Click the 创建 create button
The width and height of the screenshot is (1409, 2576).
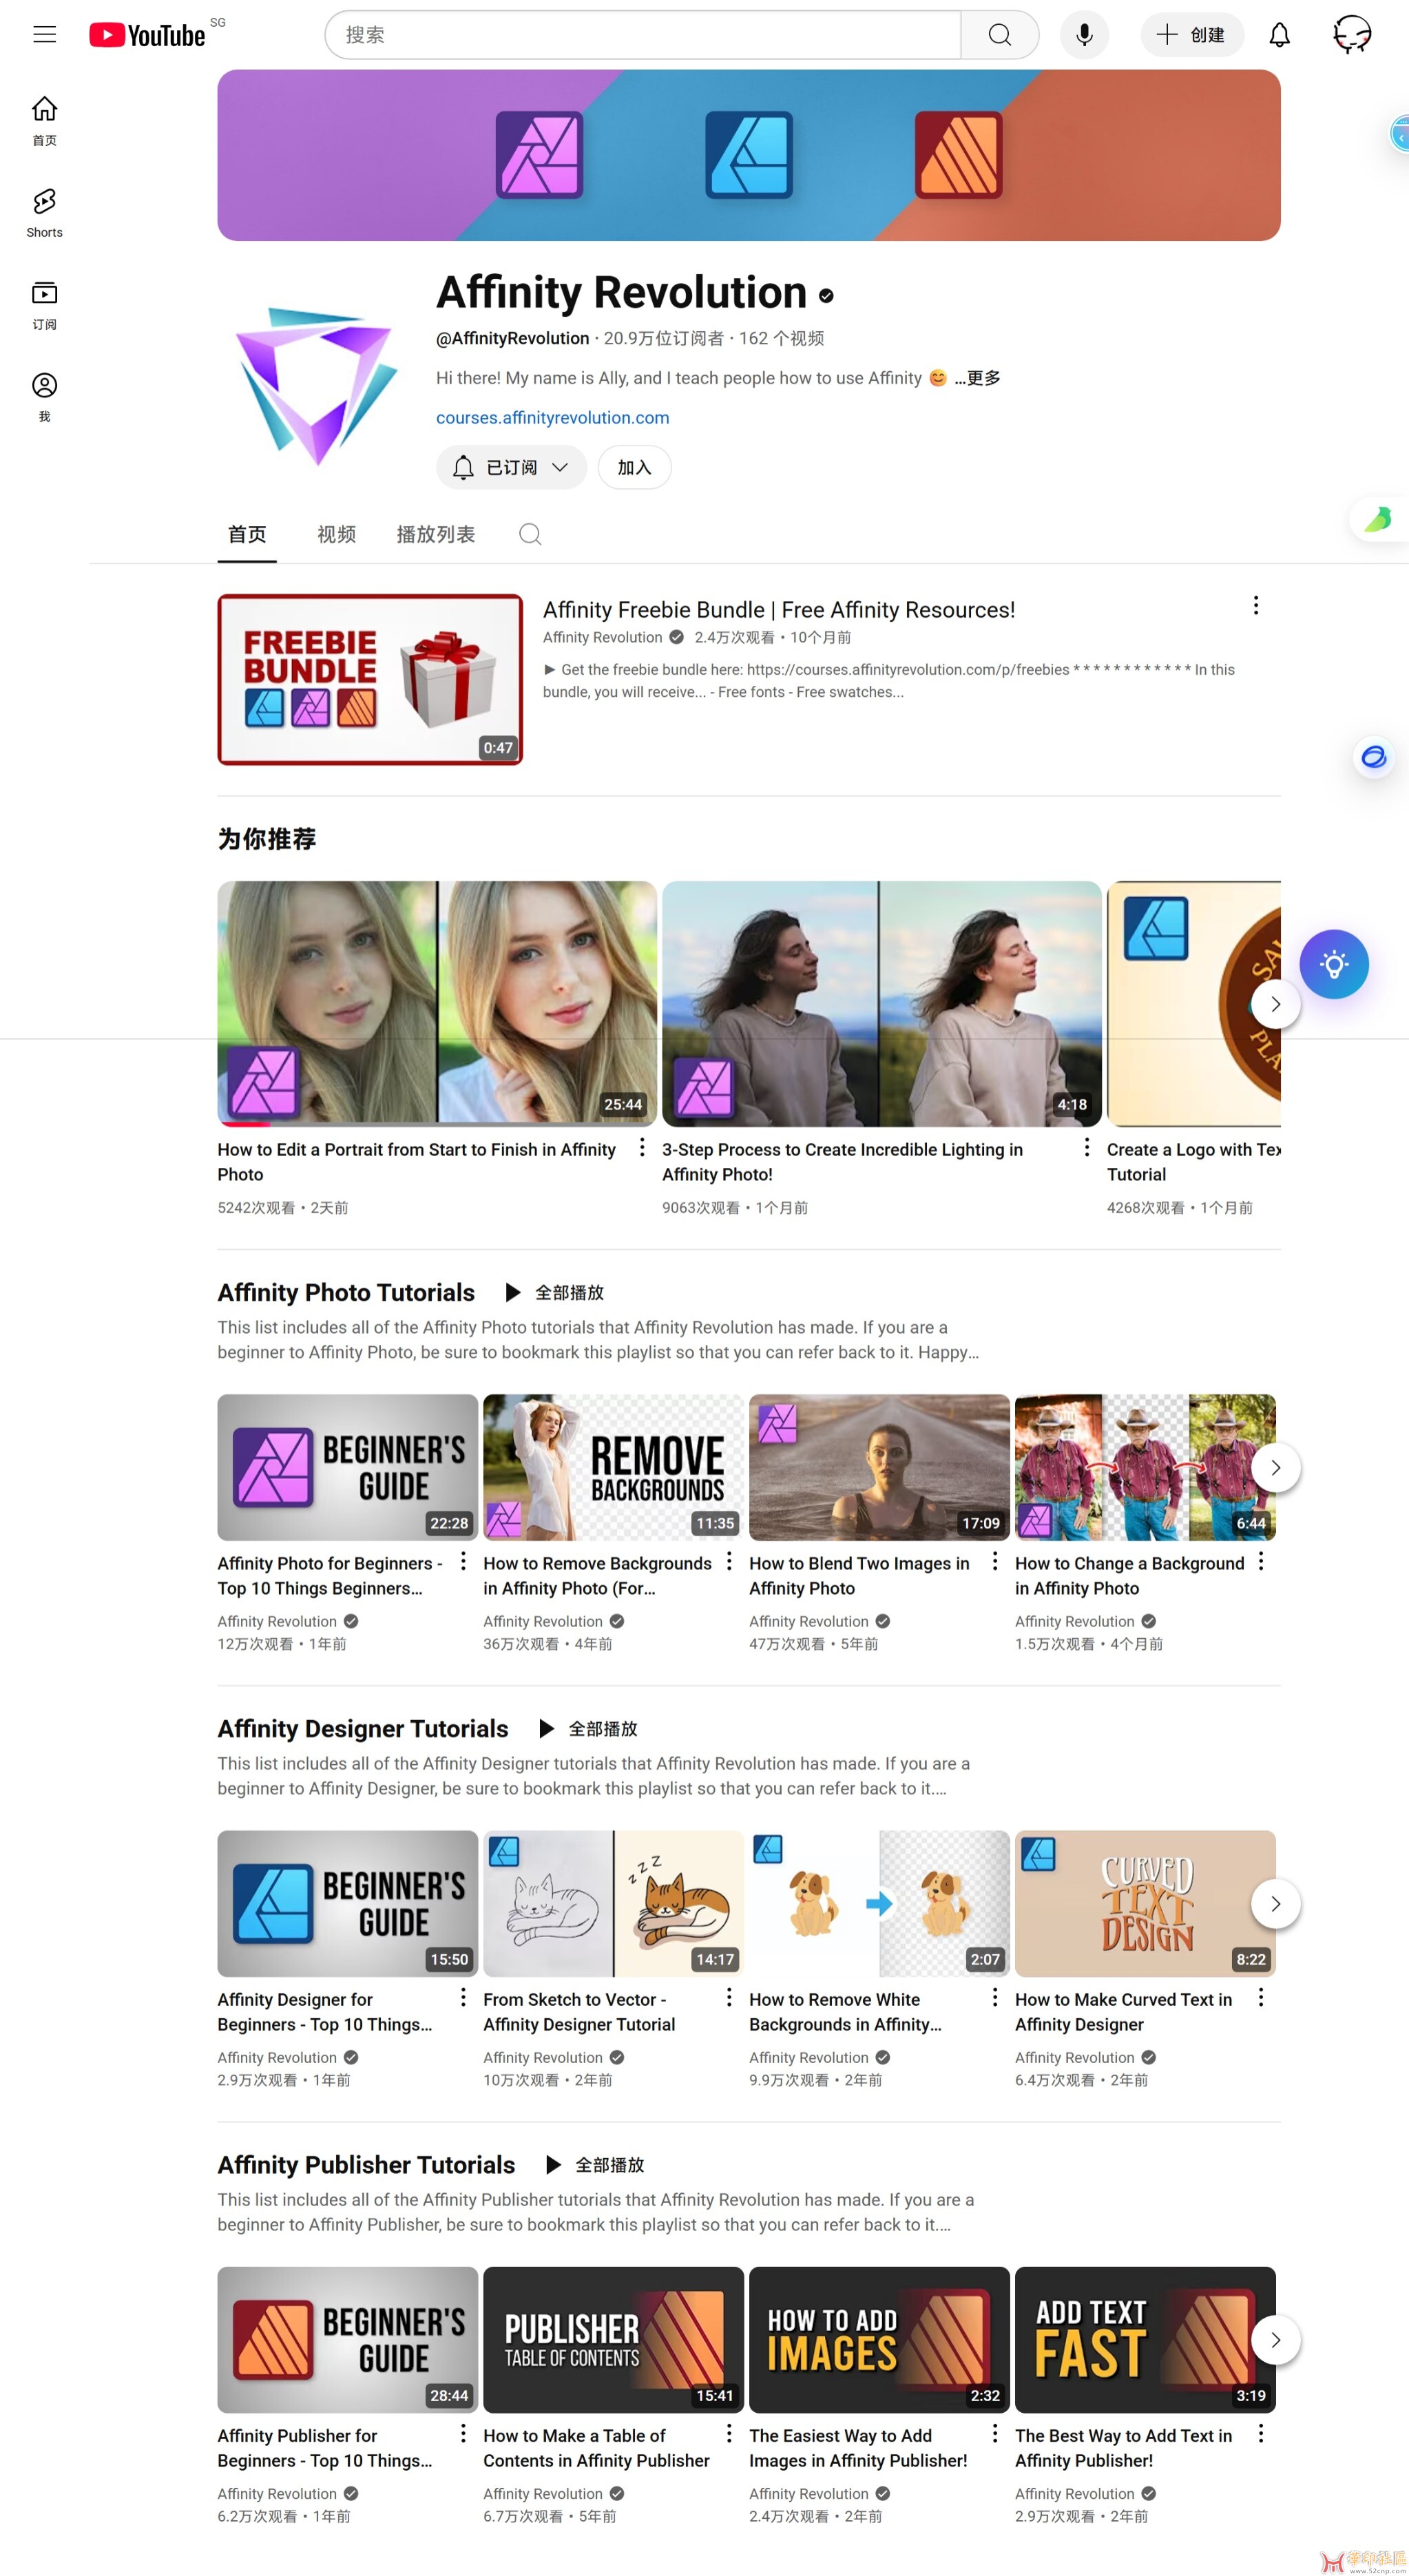point(1191,35)
